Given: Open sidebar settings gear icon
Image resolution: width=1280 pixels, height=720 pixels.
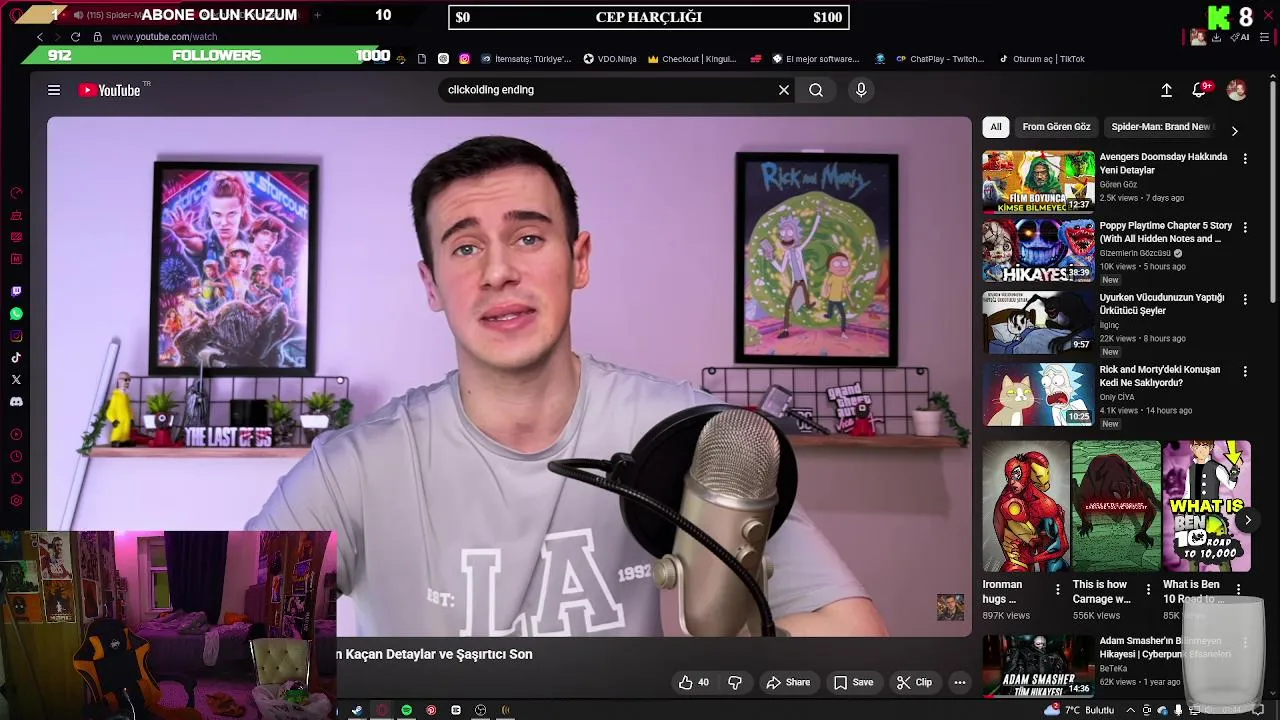Looking at the screenshot, I should (x=16, y=501).
